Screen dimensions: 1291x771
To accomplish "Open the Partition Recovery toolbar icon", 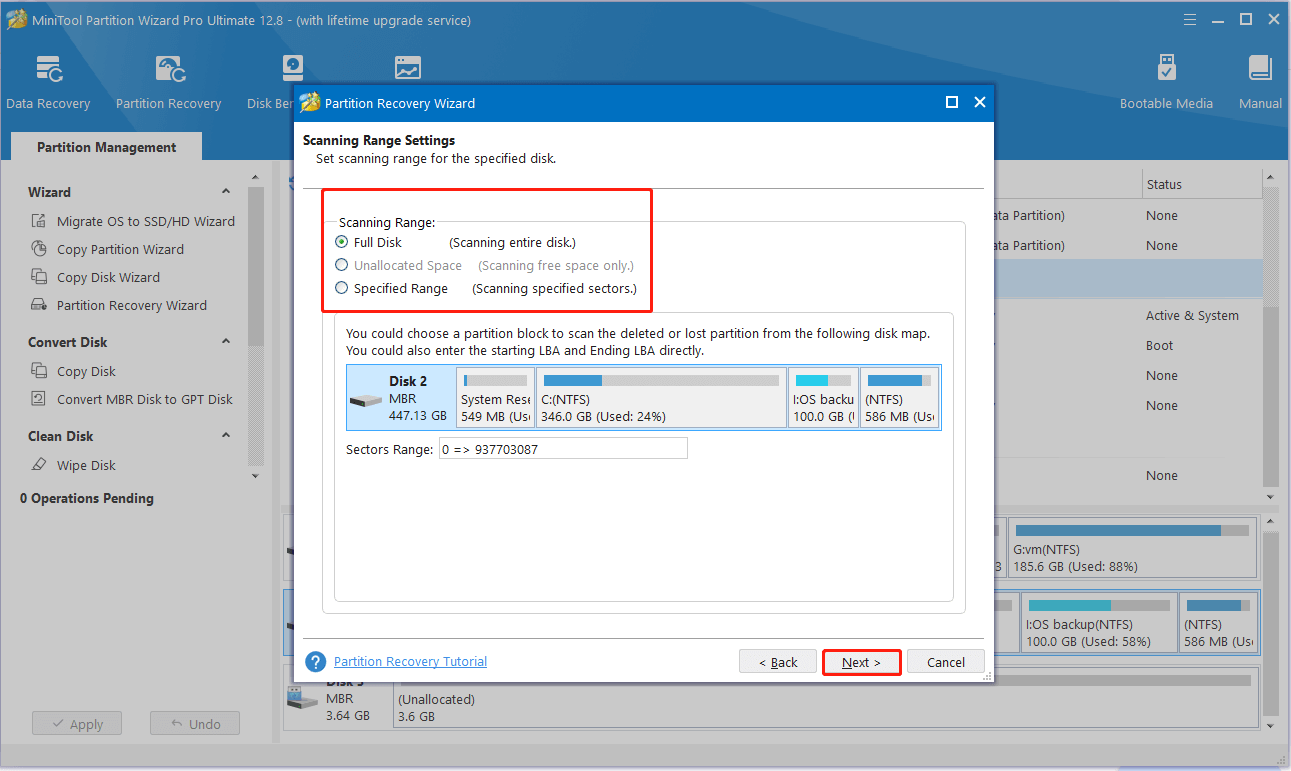I will pyautogui.click(x=169, y=69).
